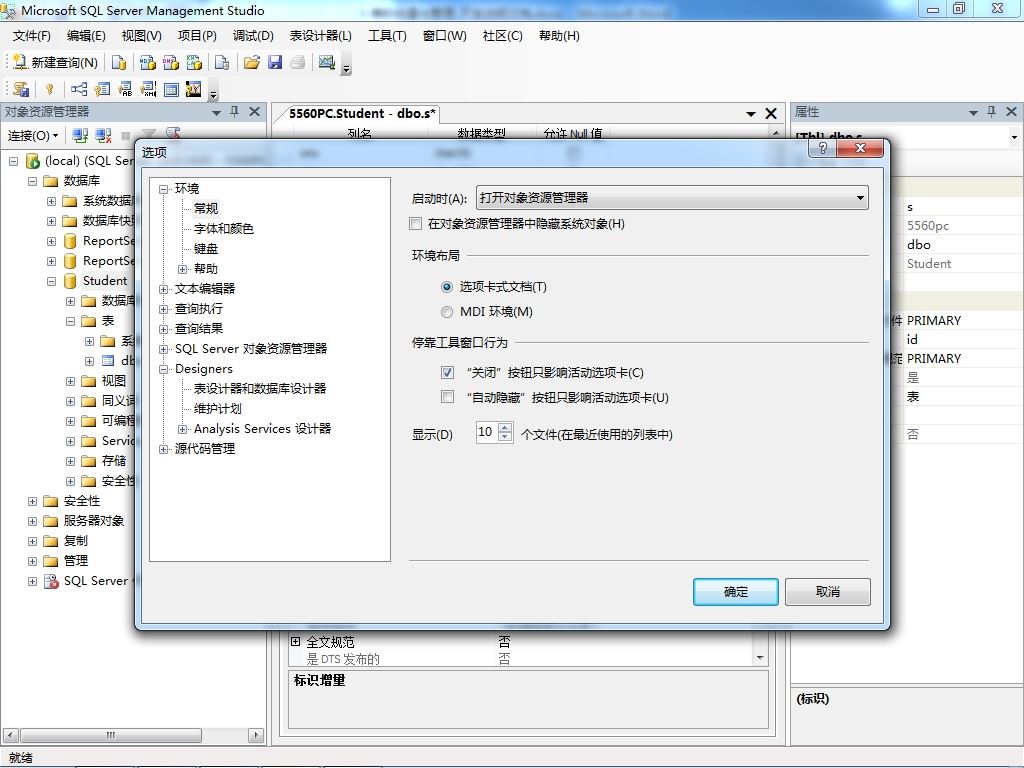
Task: Open the Manage Indexes and Keys icon
Action: coord(103,89)
